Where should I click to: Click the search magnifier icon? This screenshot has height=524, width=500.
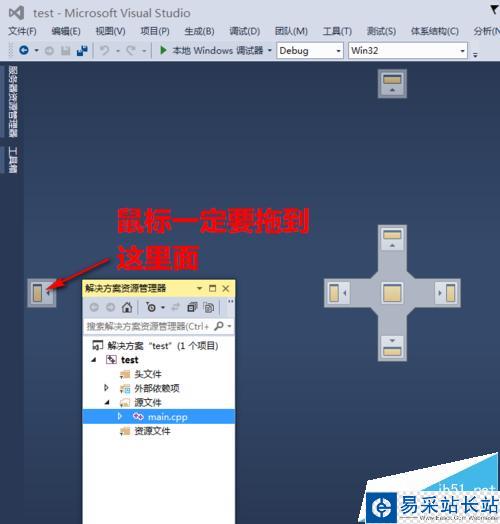219,326
